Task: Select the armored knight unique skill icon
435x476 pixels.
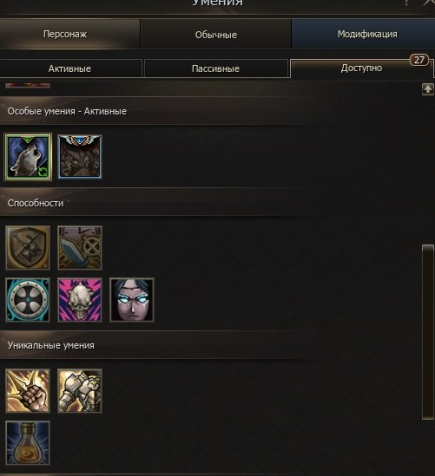Action: 80,391
